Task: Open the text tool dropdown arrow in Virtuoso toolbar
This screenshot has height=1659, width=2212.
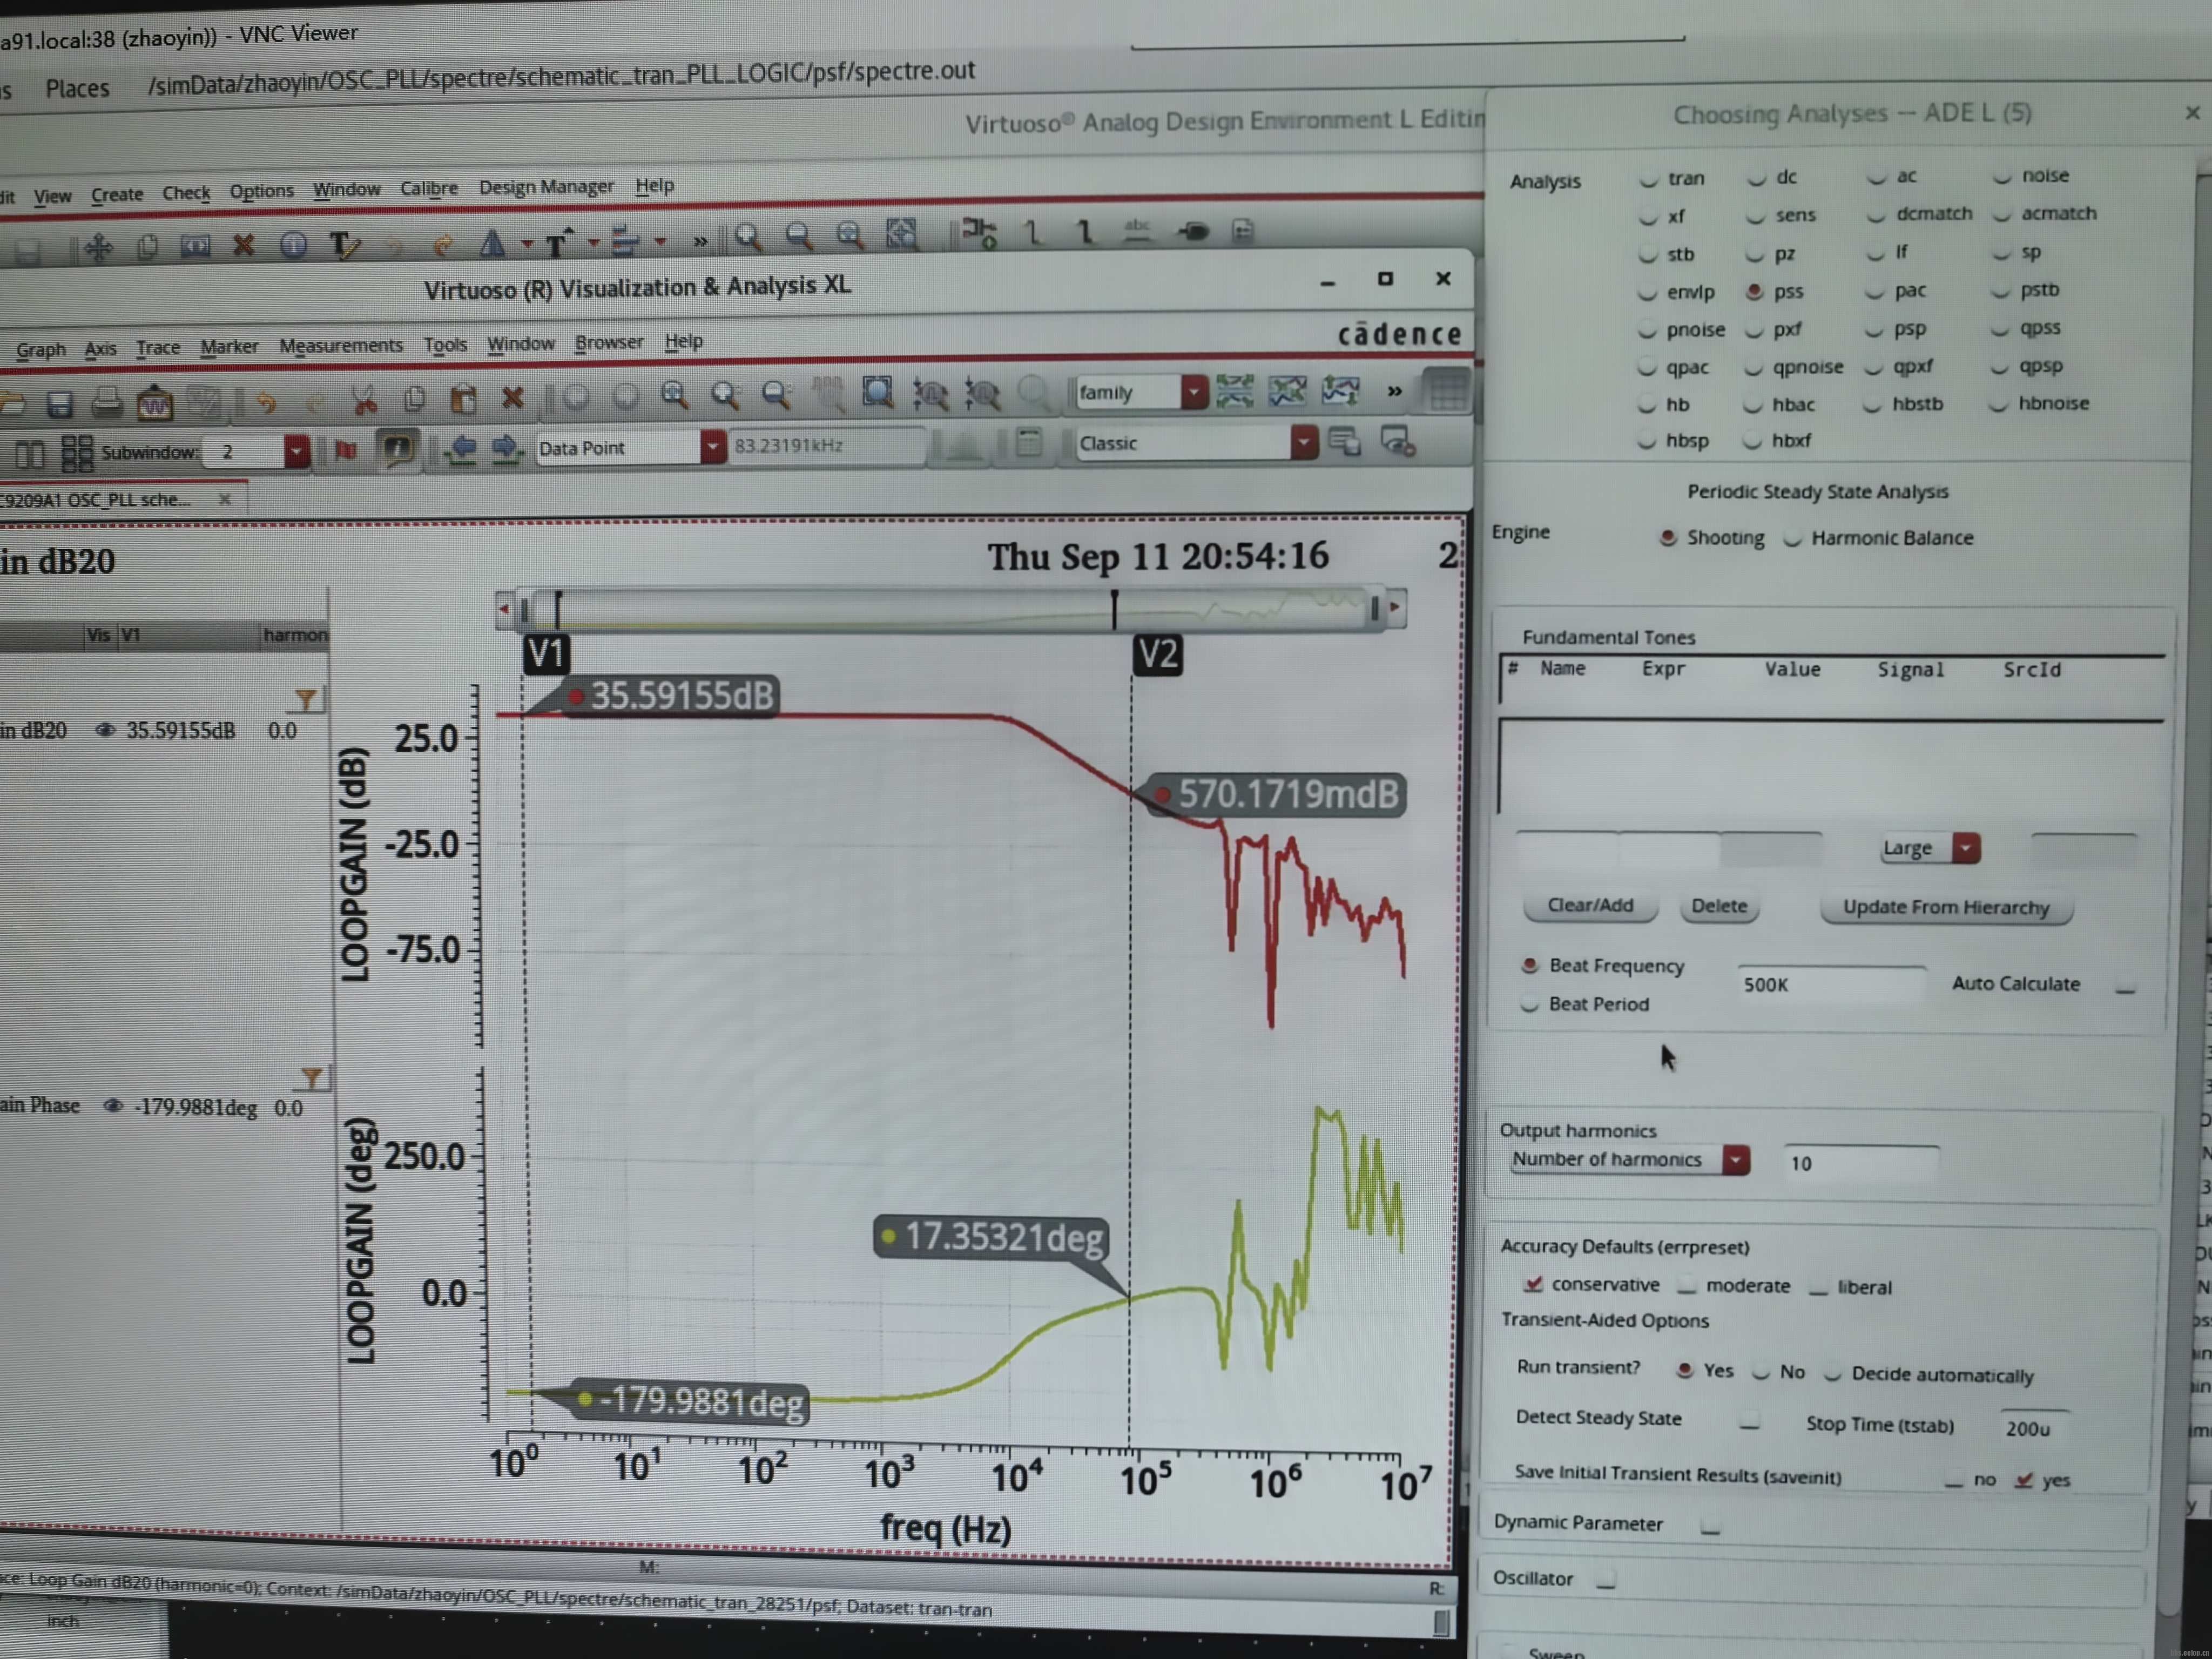Action: 593,242
